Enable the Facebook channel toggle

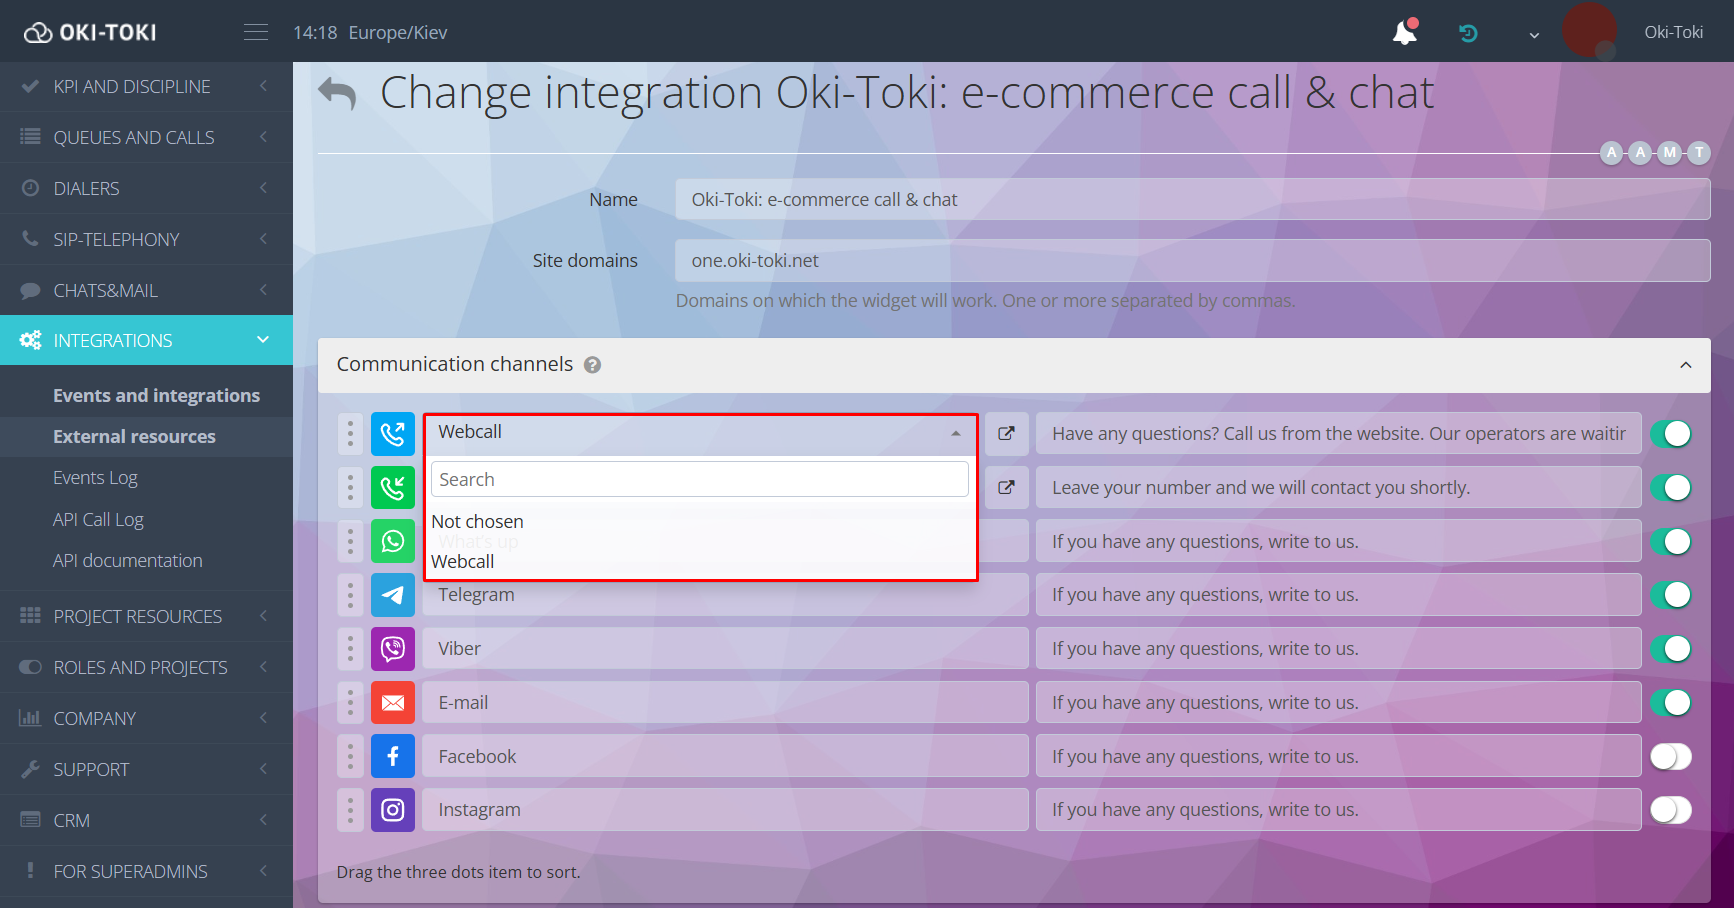click(x=1670, y=756)
